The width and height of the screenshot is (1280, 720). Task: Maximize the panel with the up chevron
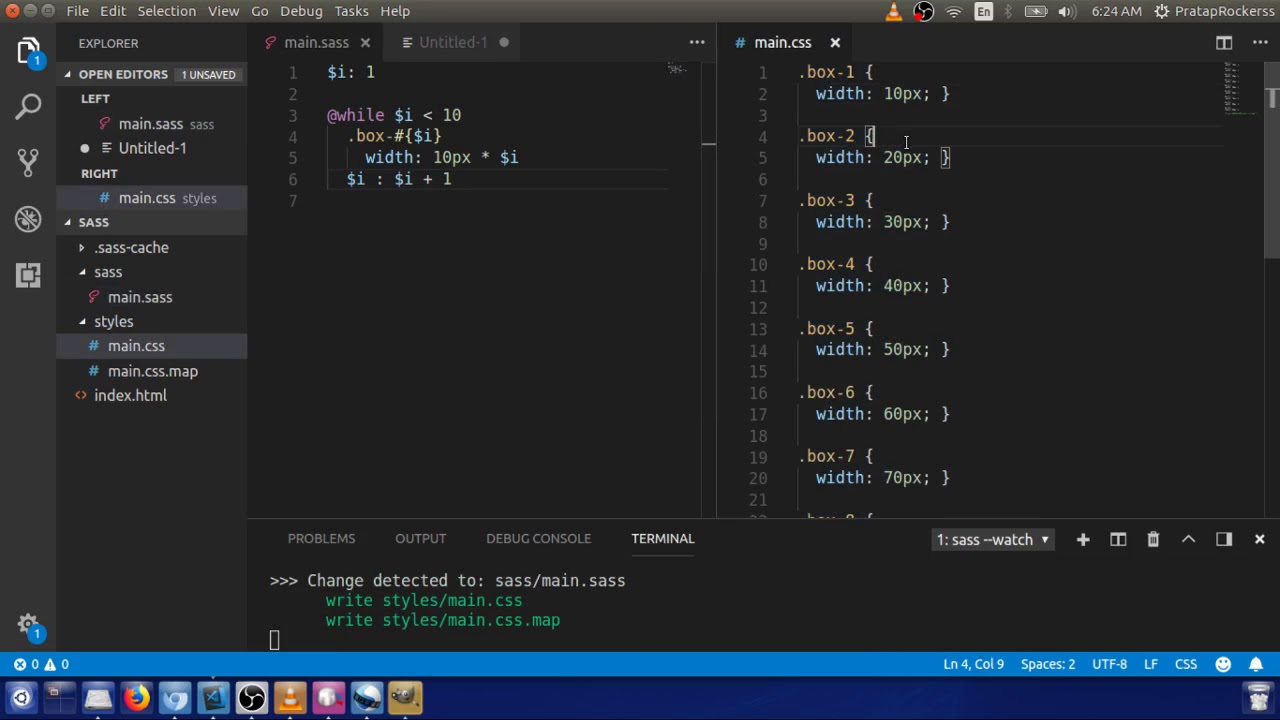1188,539
